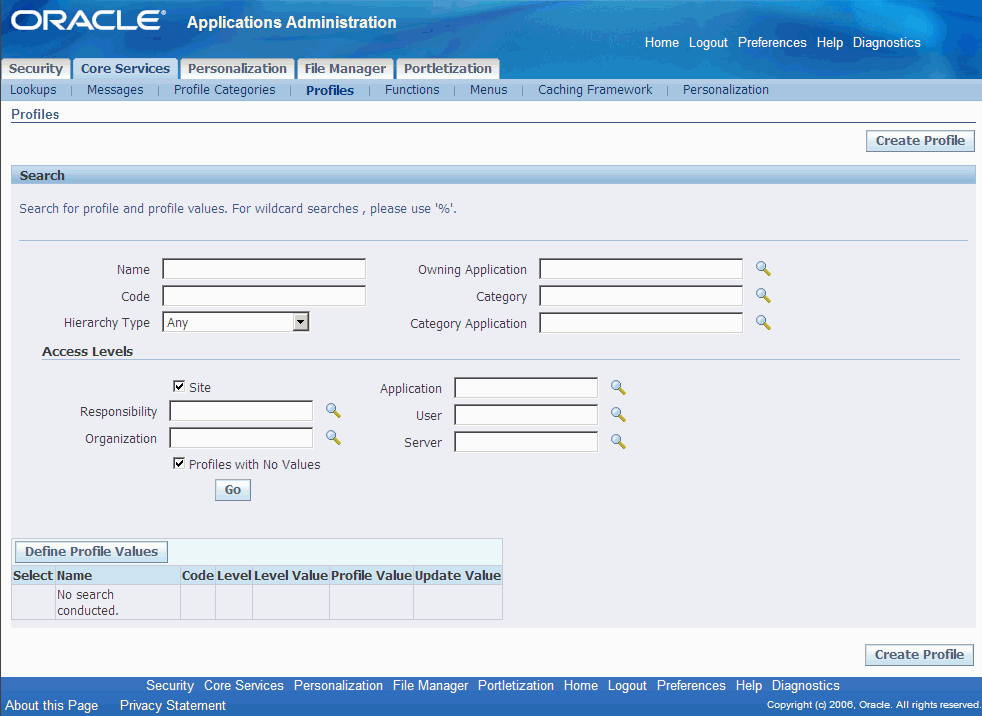Open Category Application lookup magnifier
Screen dimensions: 982x716
tap(763, 323)
